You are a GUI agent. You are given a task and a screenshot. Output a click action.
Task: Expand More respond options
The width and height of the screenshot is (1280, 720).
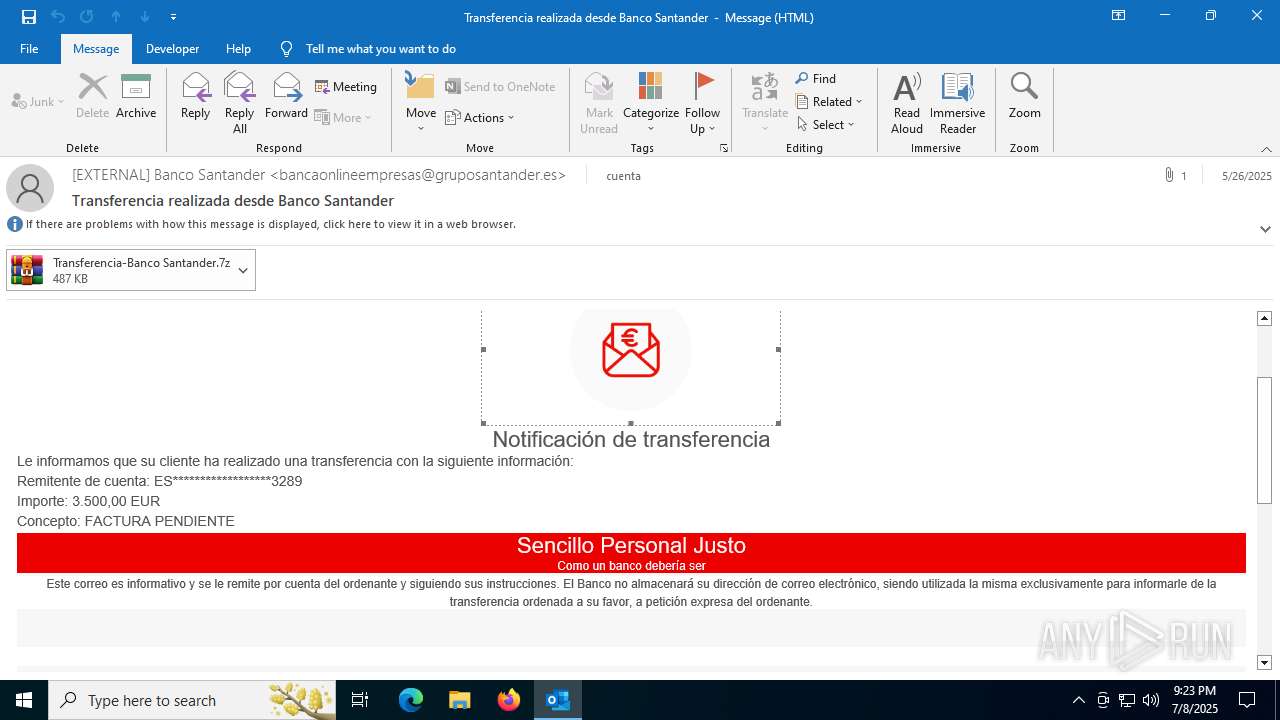[343, 117]
